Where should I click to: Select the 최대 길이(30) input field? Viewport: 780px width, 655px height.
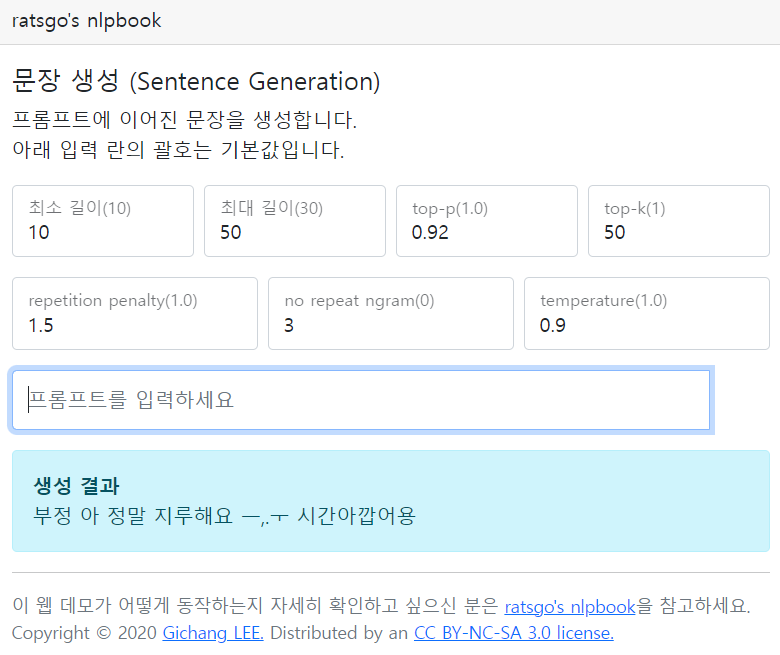pyautogui.click(x=295, y=221)
